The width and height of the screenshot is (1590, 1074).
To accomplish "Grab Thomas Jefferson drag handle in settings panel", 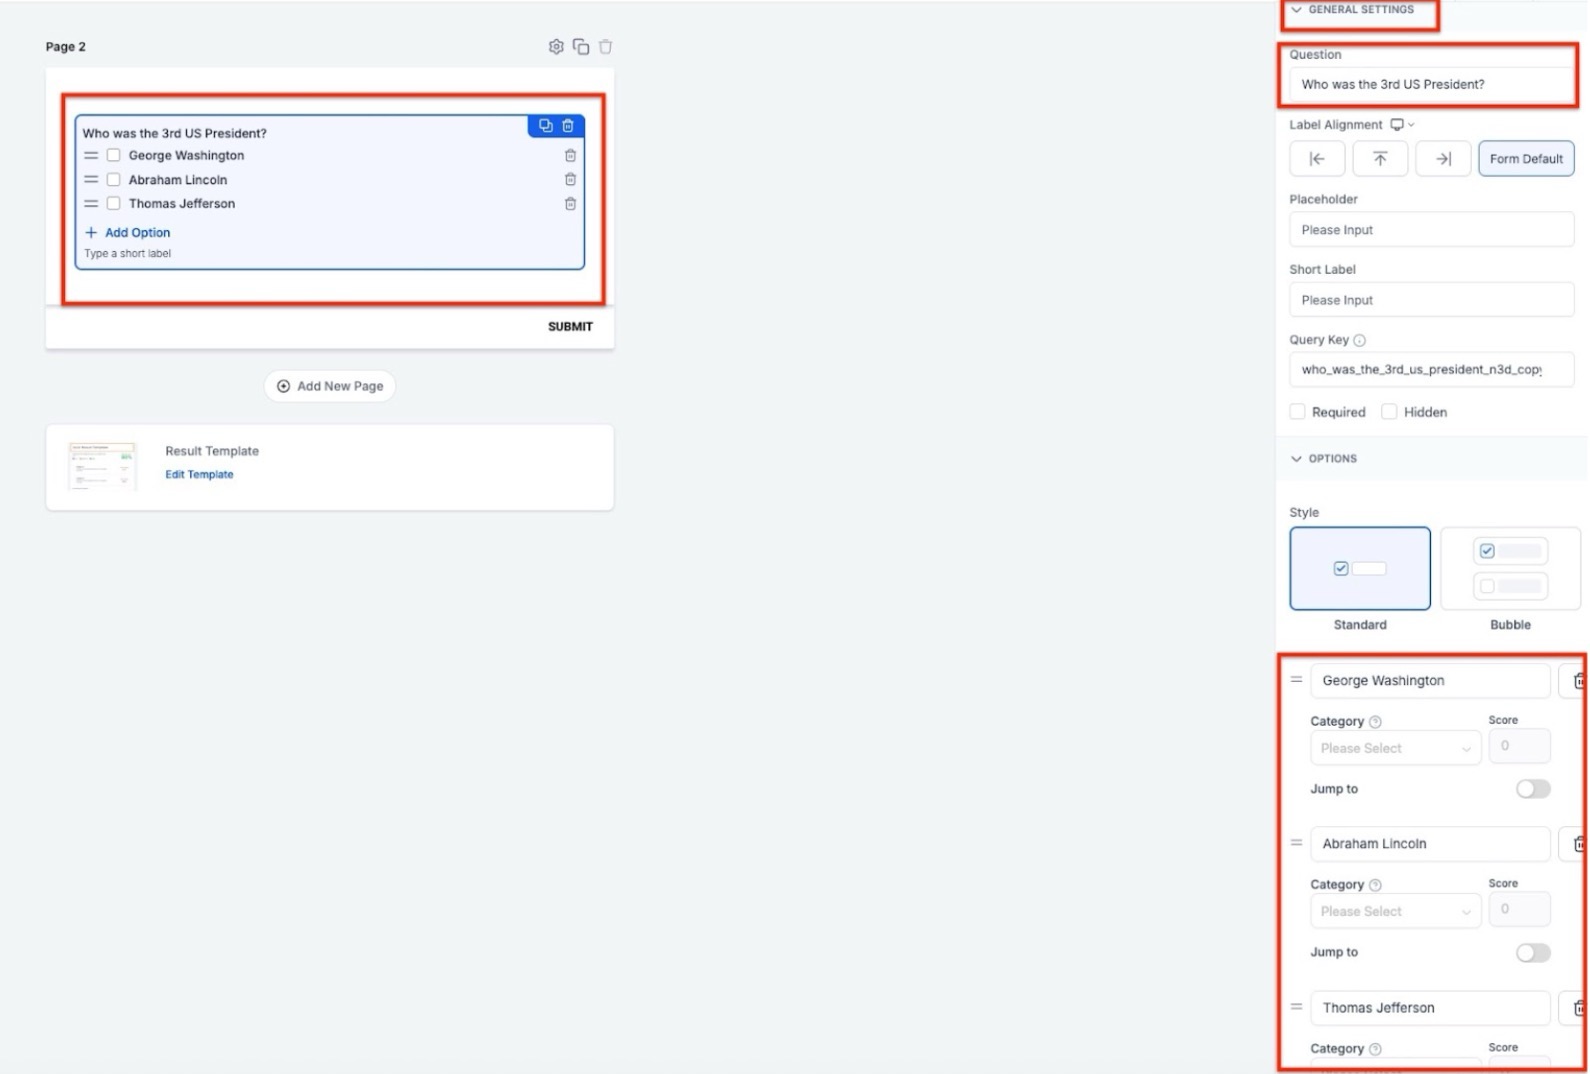I will coord(1296,1007).
